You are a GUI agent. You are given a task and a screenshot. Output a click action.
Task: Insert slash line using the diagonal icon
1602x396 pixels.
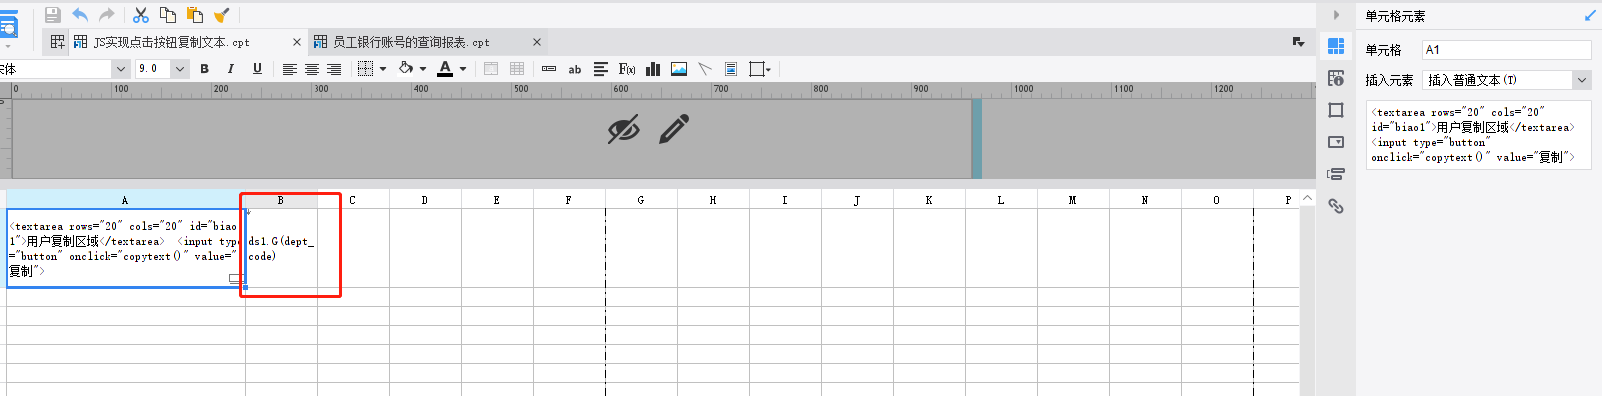click(705, 69)
